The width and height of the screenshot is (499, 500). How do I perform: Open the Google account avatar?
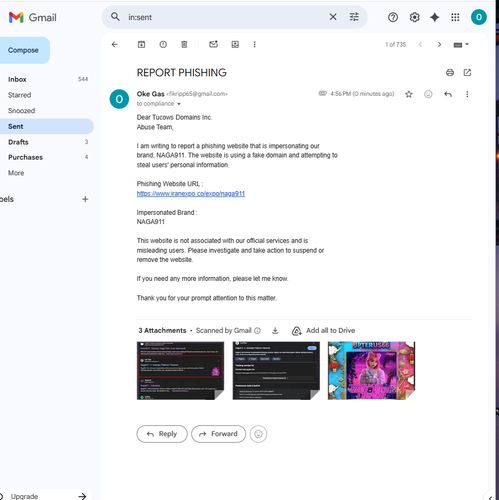click(x=479, y=17)
